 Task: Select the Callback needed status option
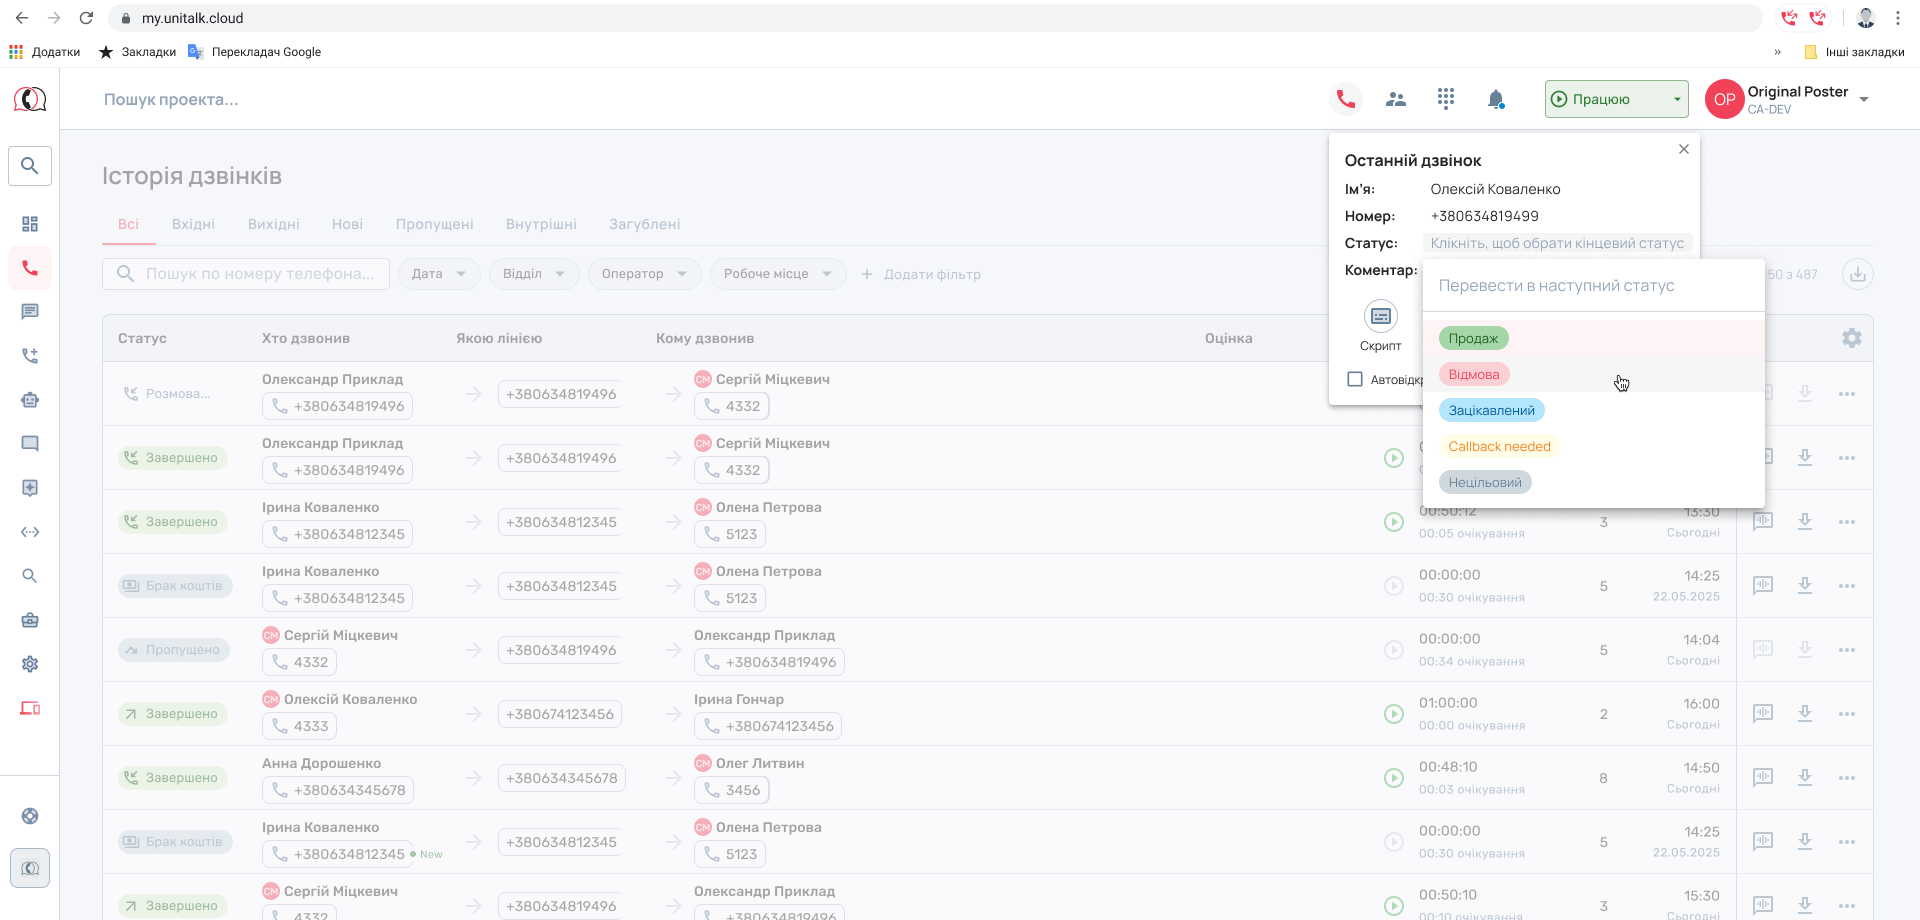click(x=1499, y=446)
